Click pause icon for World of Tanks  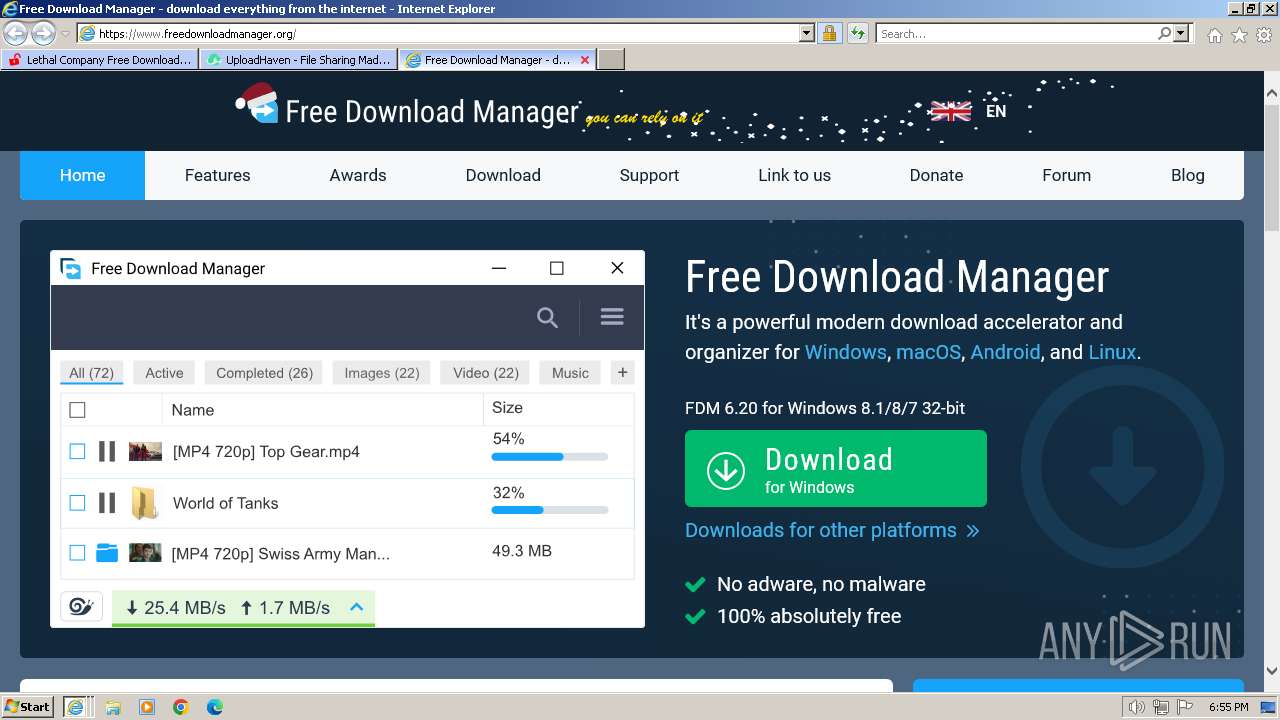pos(107,503)
